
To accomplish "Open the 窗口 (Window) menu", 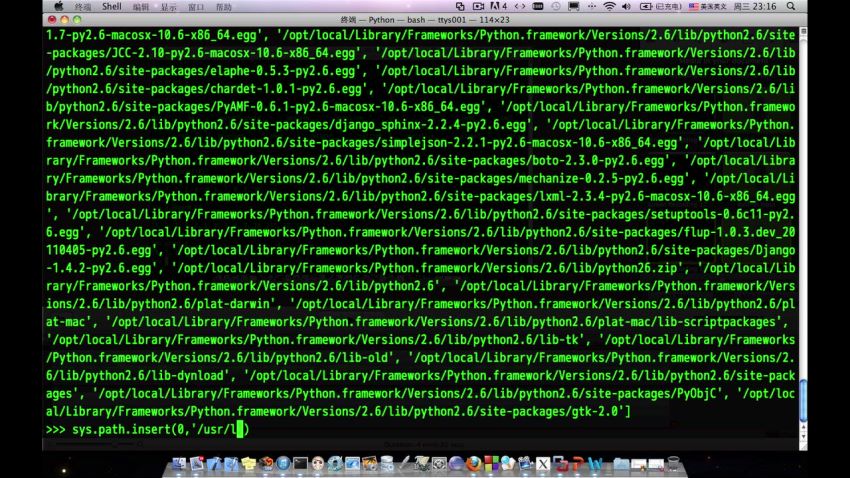I will pyautogui.click(x=196, y=6).
